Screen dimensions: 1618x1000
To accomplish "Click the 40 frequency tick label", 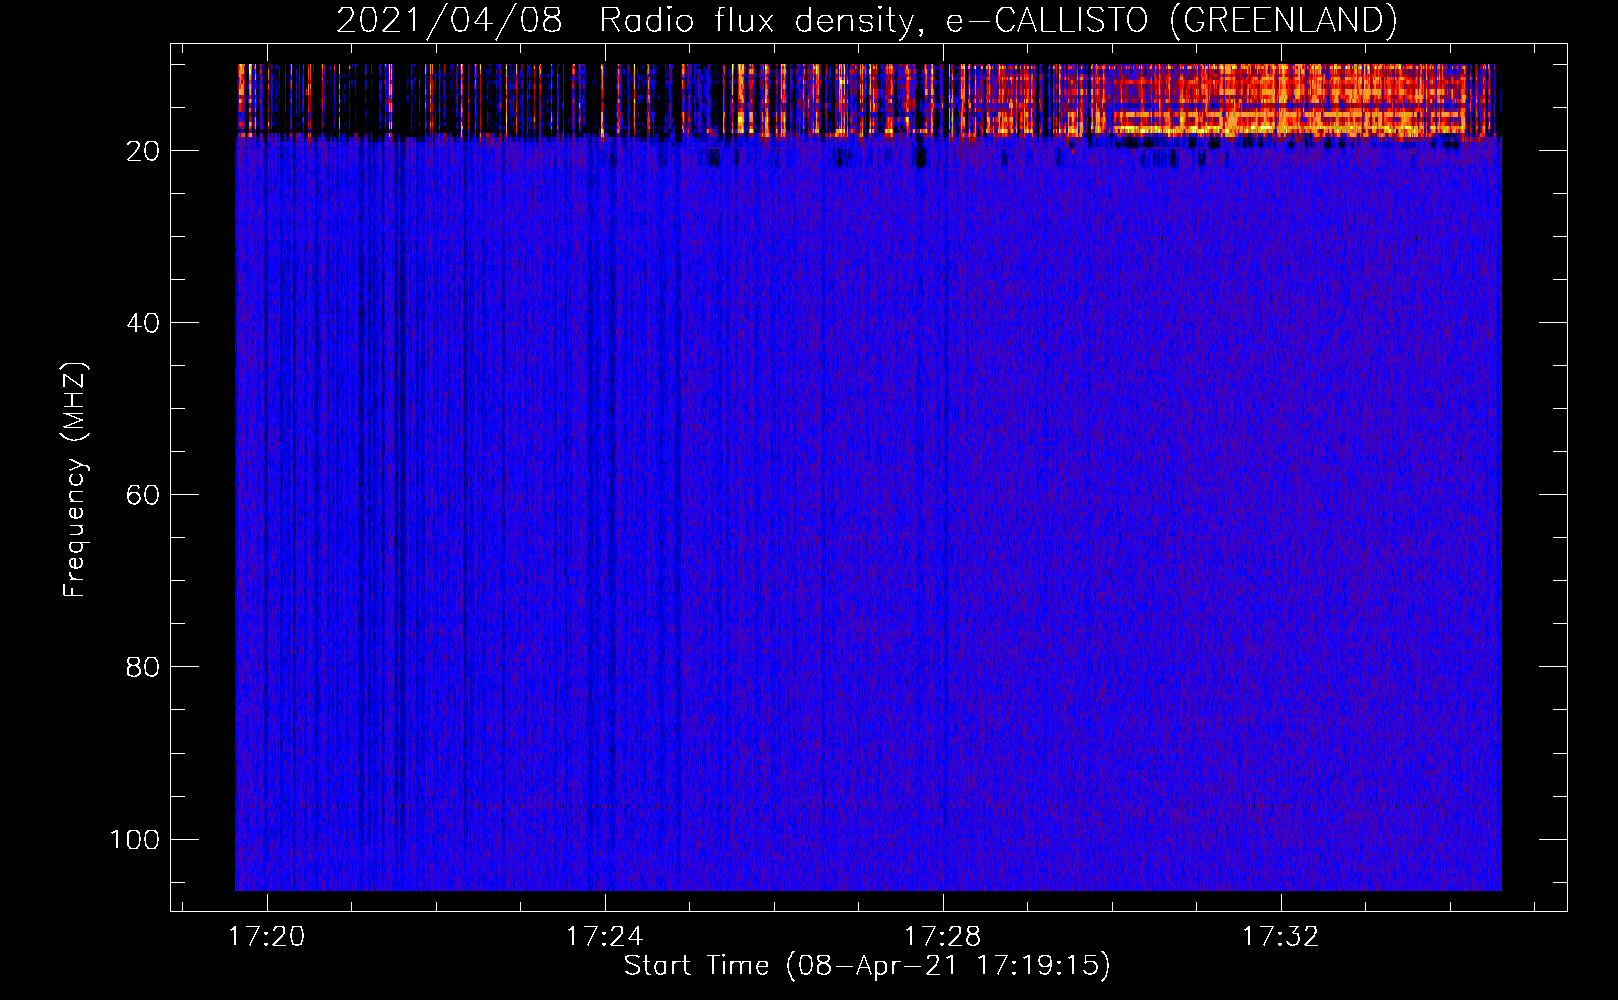I will pos(143,323).
